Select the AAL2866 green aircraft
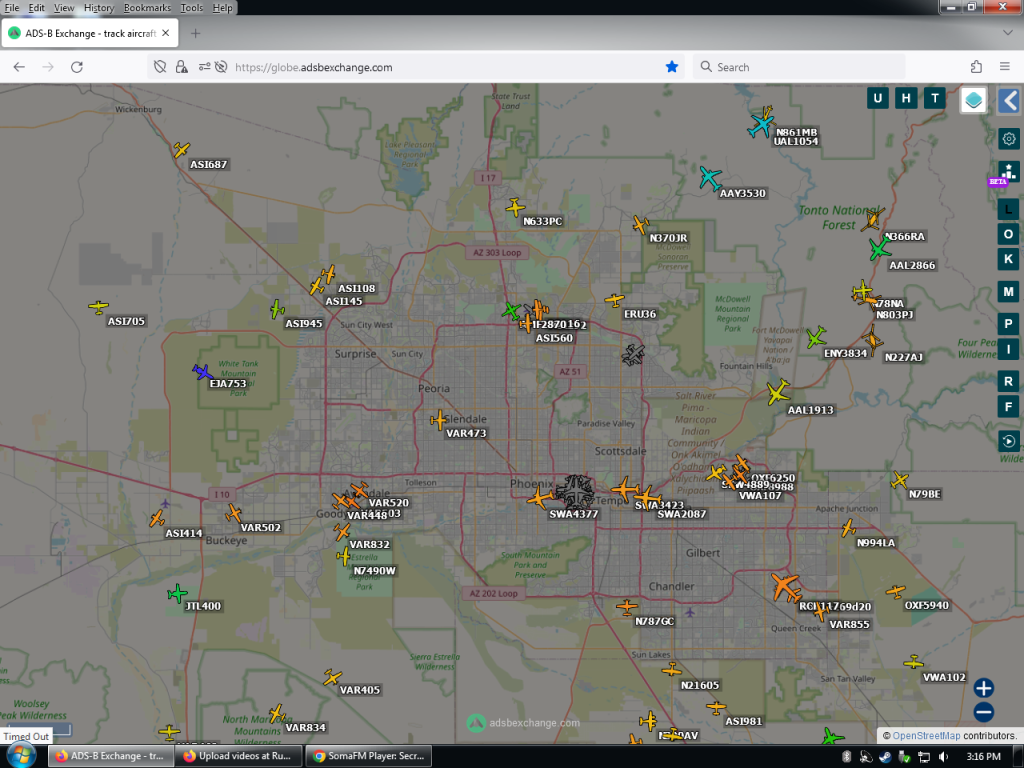Screen dimensions: 1024x768 point(880,249)
